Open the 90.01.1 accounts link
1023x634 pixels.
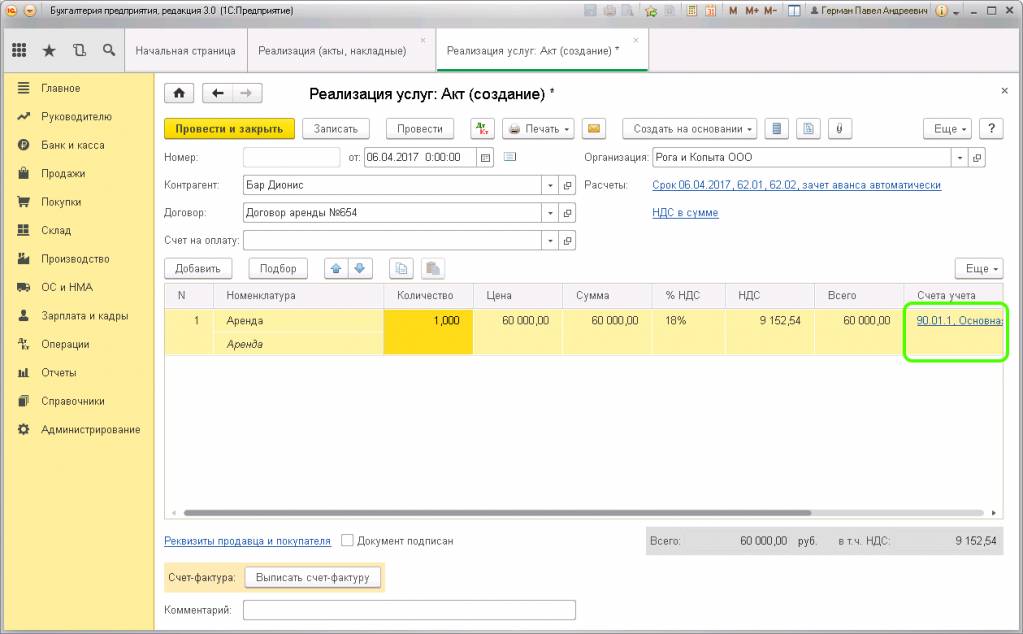pos(959,320)
